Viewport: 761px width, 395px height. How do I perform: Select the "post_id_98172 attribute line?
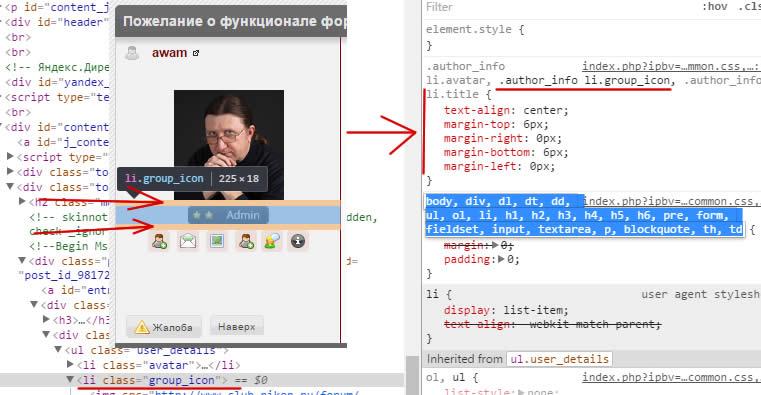[64, 275]
